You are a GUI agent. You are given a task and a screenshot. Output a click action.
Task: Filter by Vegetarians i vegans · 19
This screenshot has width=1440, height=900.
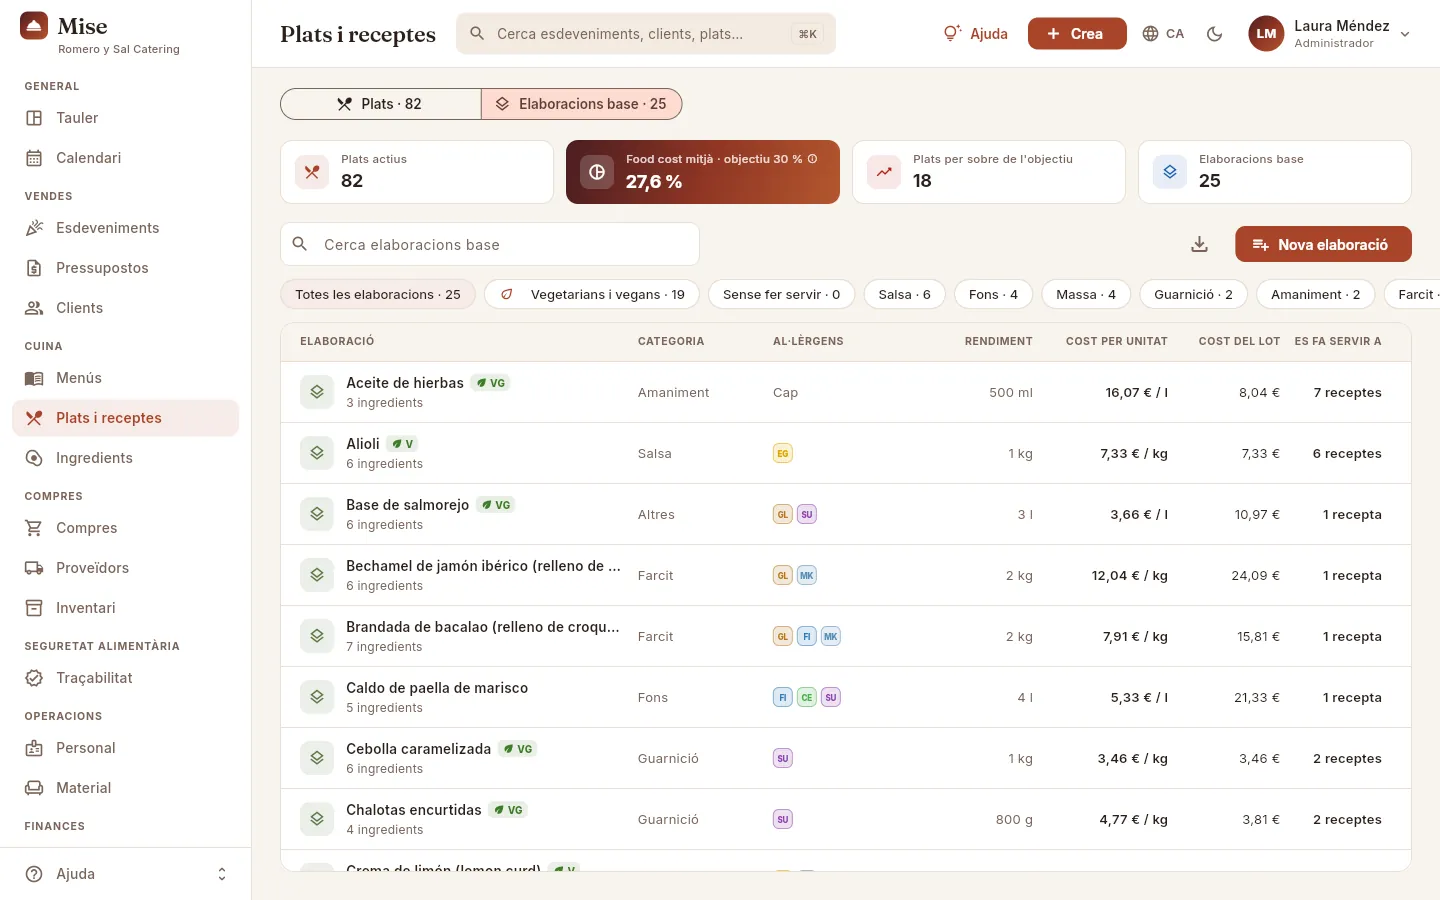click(x=592, y=294)
